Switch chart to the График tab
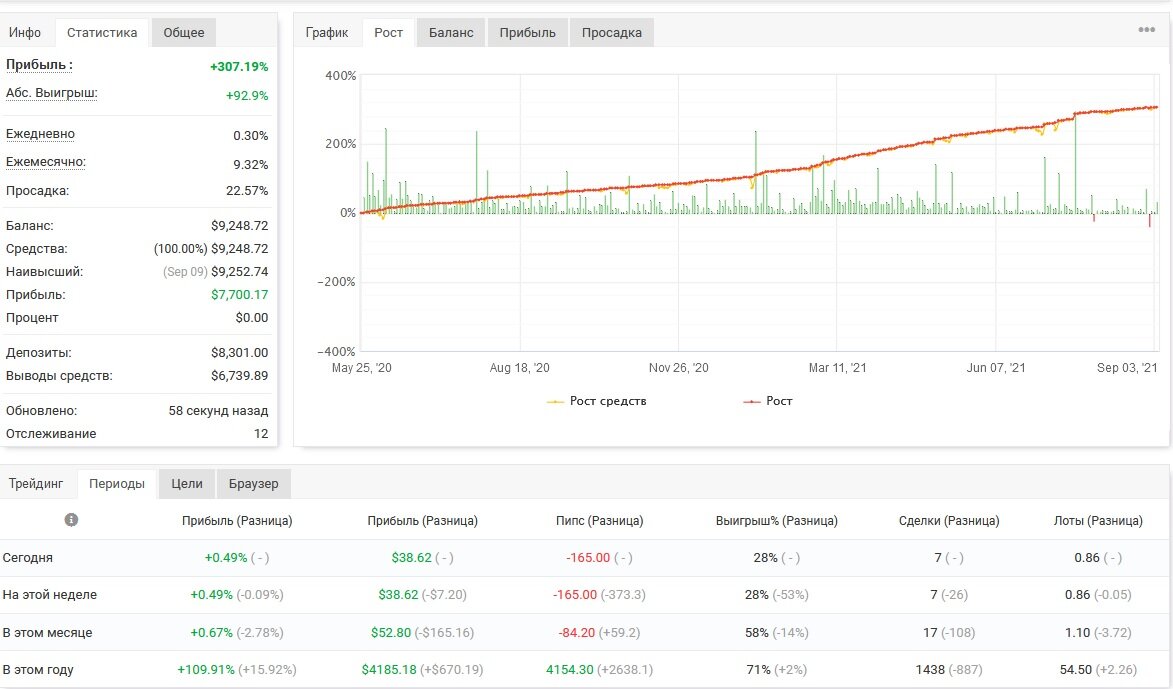 pos(327,32)
